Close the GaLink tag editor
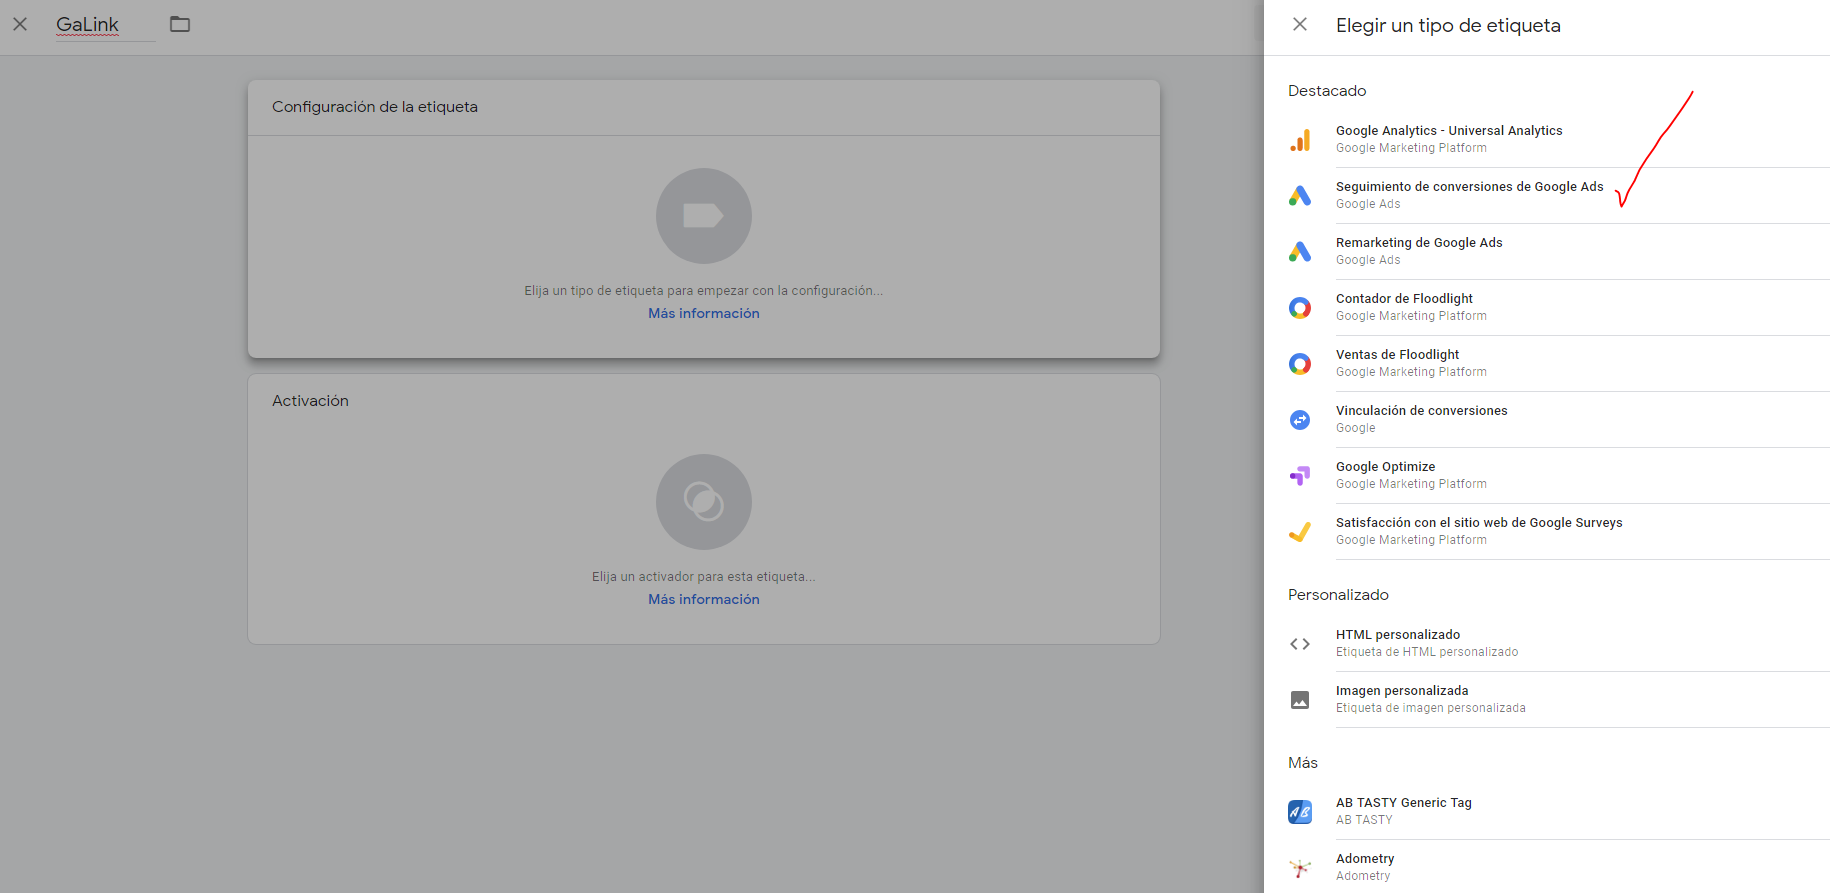 pyautogui.click(x=20, y=24)
